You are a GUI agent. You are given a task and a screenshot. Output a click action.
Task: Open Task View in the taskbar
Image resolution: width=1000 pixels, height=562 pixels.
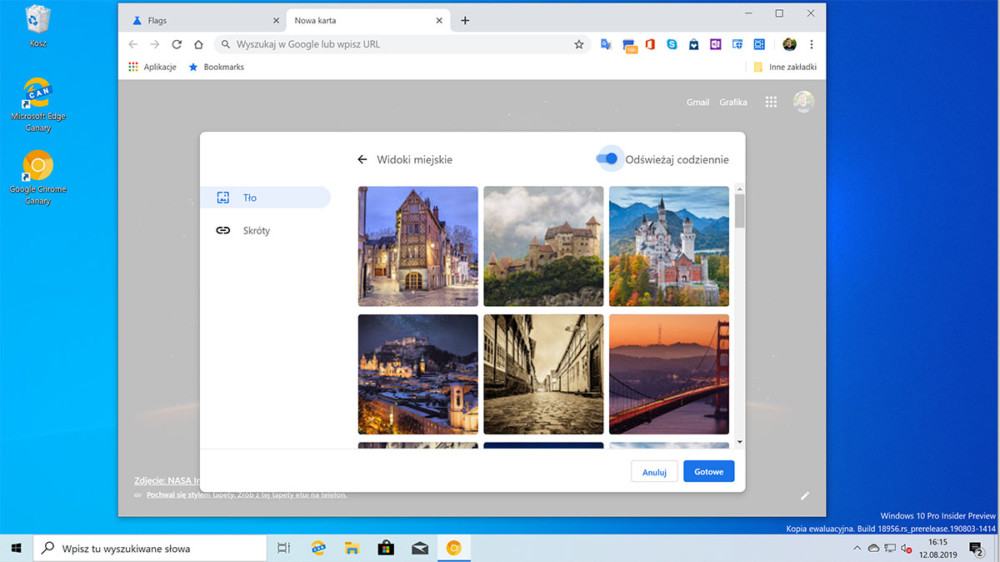click(x=284, y=548)
